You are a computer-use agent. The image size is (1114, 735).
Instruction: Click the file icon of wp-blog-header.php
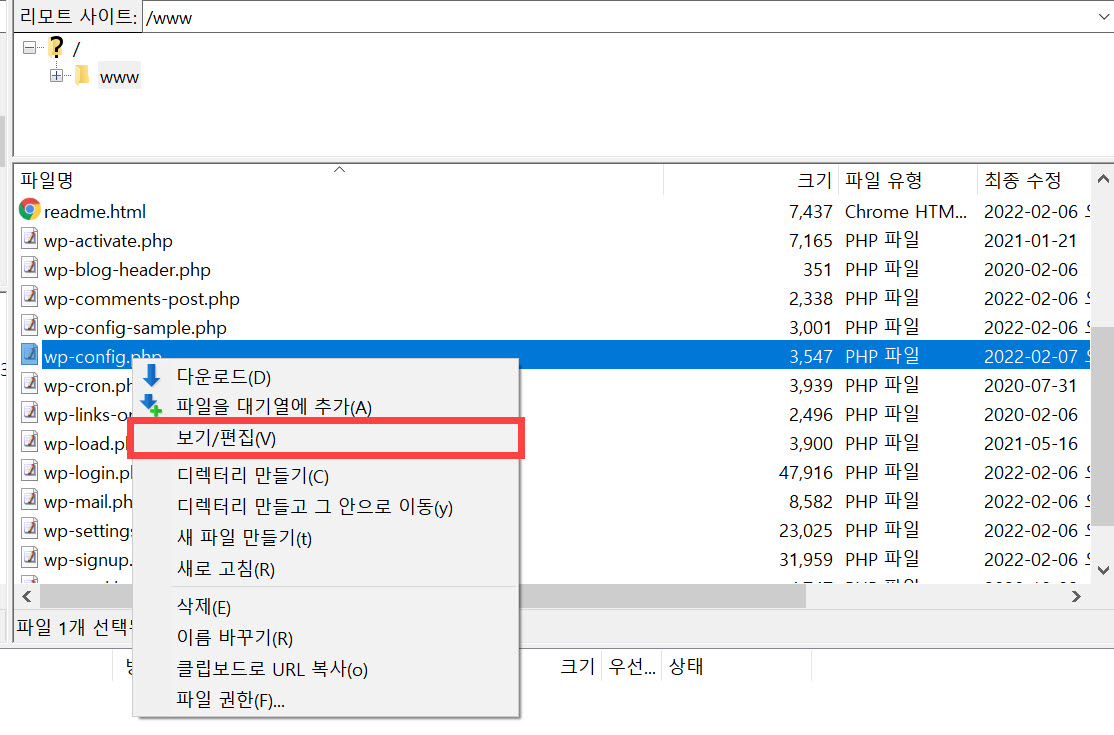[29, 268]
